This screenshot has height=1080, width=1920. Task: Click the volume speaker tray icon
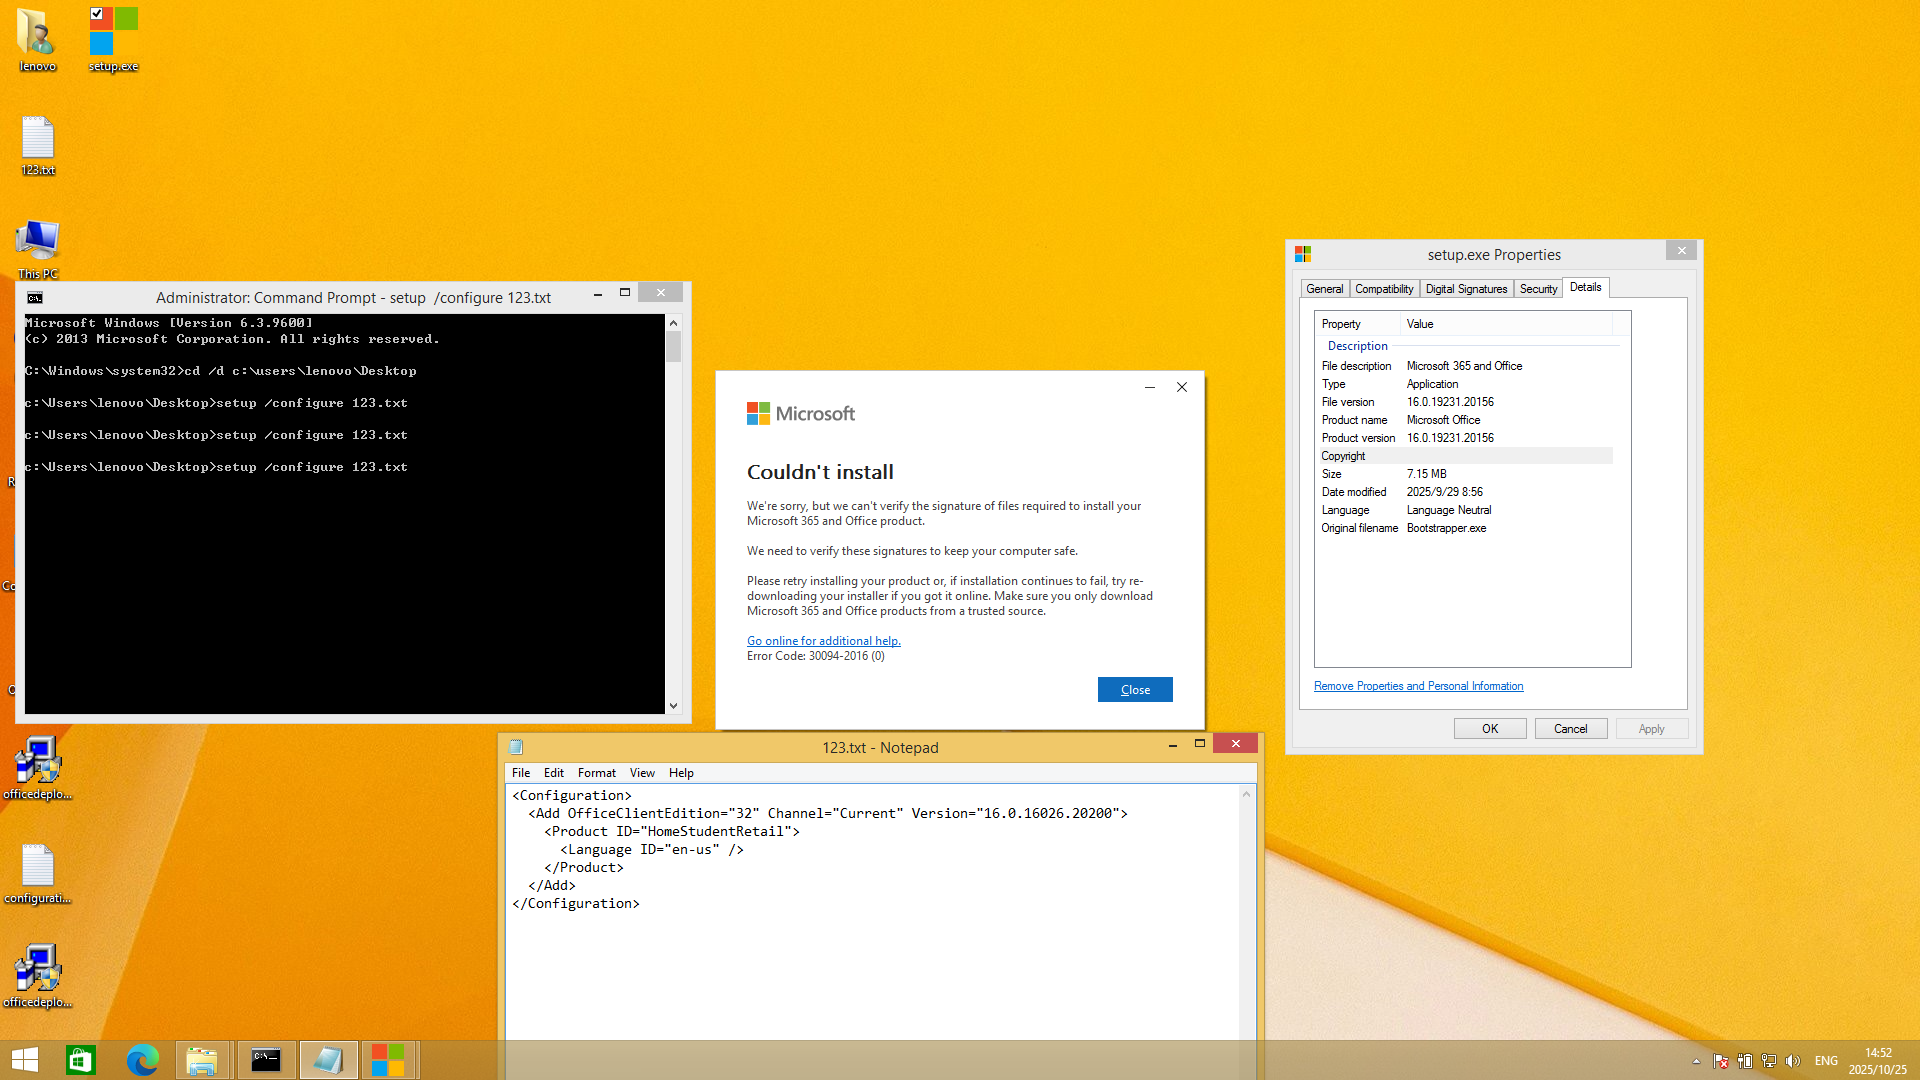pyautogui.click(x=1792, y=1061)
